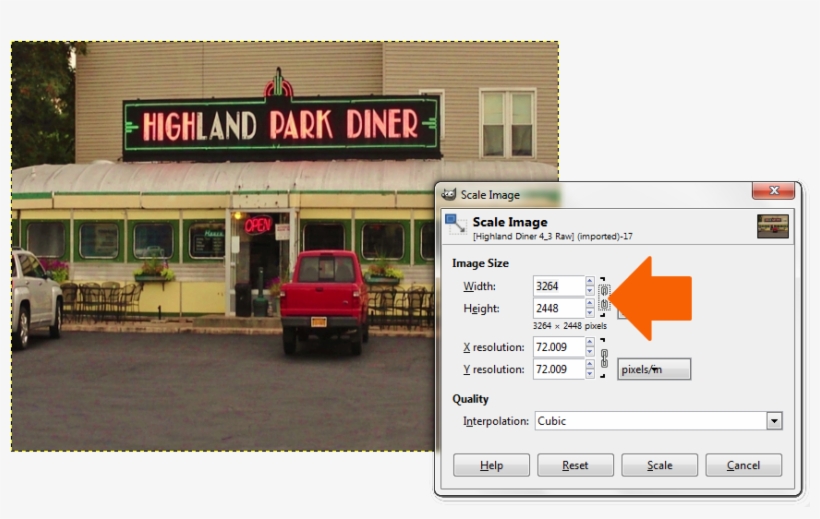Increase Width with the up spinner arrow
Image resolution: width=820 pixels, height=519 pixels.
[590, 281]
